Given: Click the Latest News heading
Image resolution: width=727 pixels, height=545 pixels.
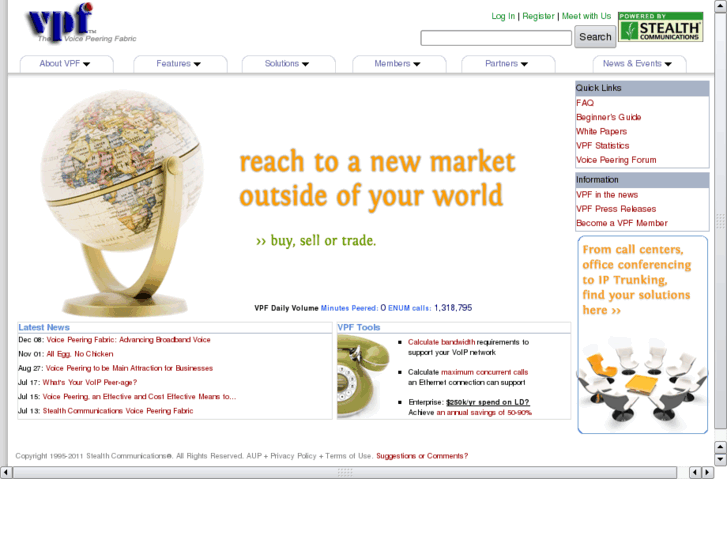Looking at the screenshot, I should point(44,327).
